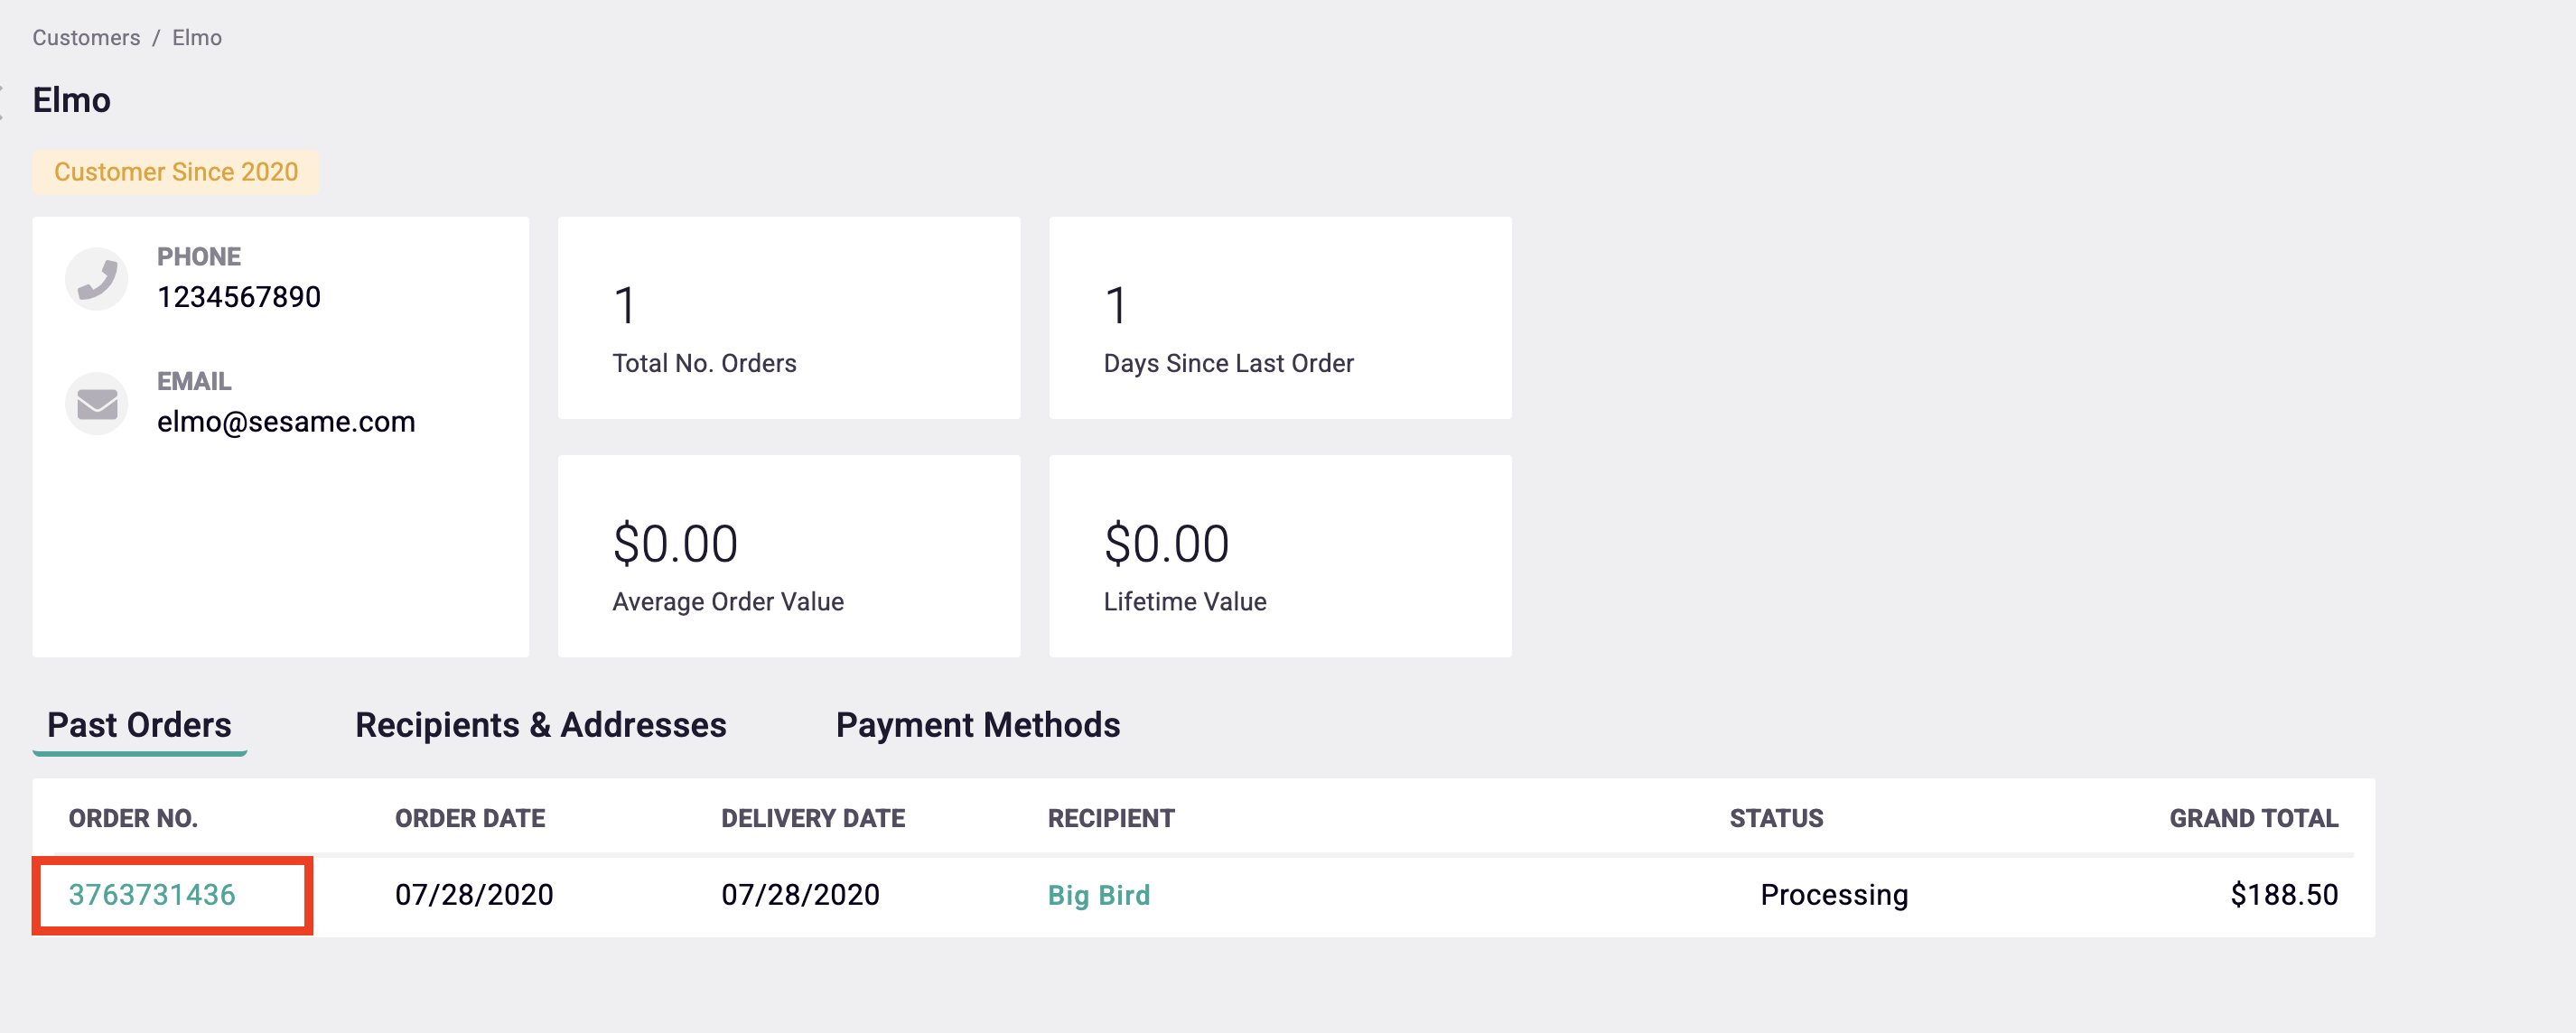Screen dimensions: 2576x1033
Task: Click the DELIVERY DATE column header
Action: pyautogui.click(x=812, y=818)
